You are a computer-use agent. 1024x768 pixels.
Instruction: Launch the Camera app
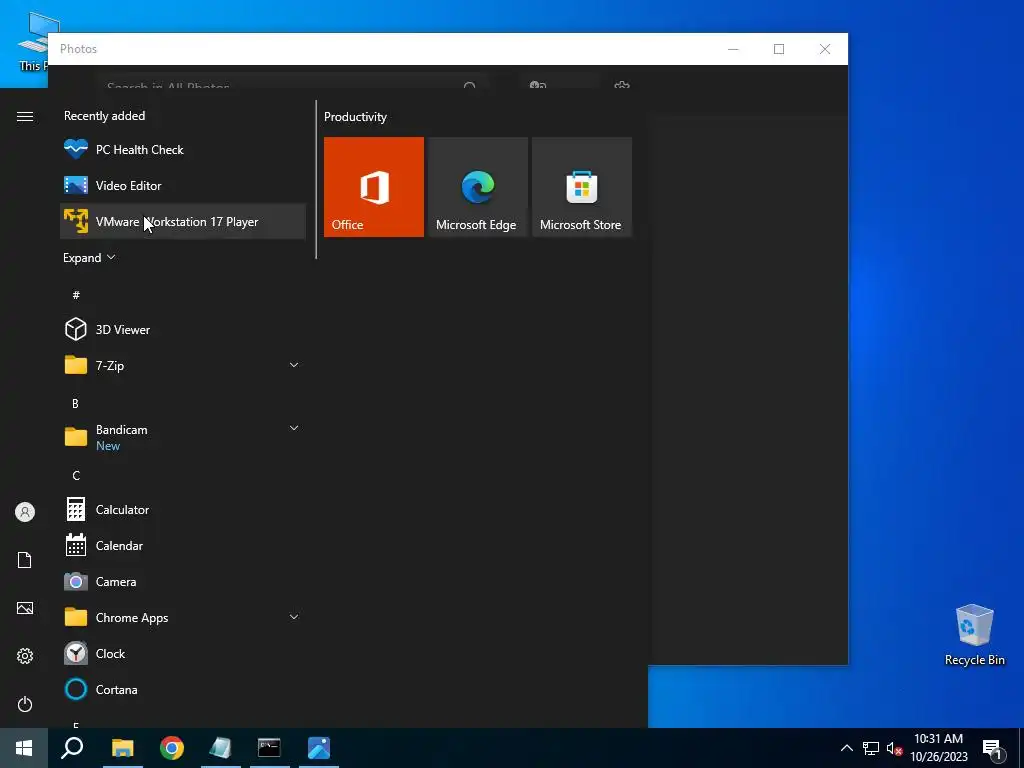[x=183, y=581]
